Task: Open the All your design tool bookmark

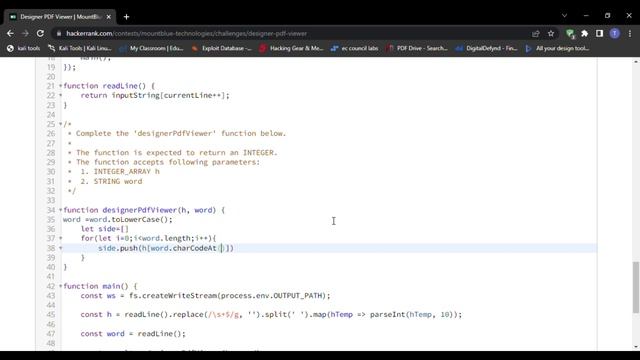Action: tap(557, 48)
